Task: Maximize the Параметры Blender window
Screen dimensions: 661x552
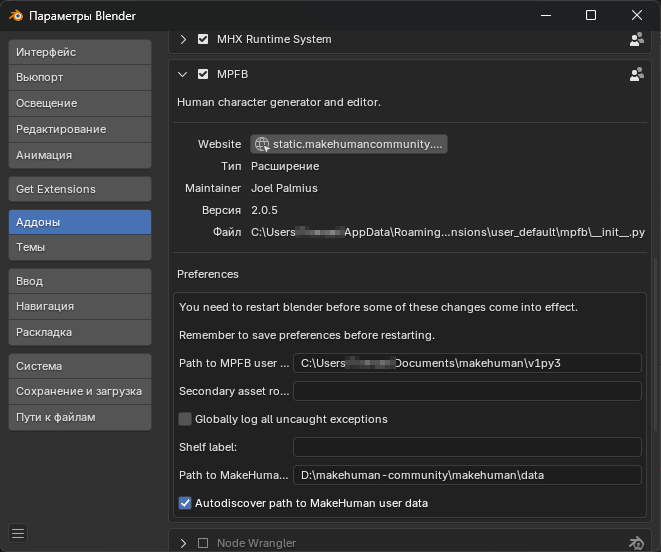Action: pyautogui.click(x=591, y=16)
